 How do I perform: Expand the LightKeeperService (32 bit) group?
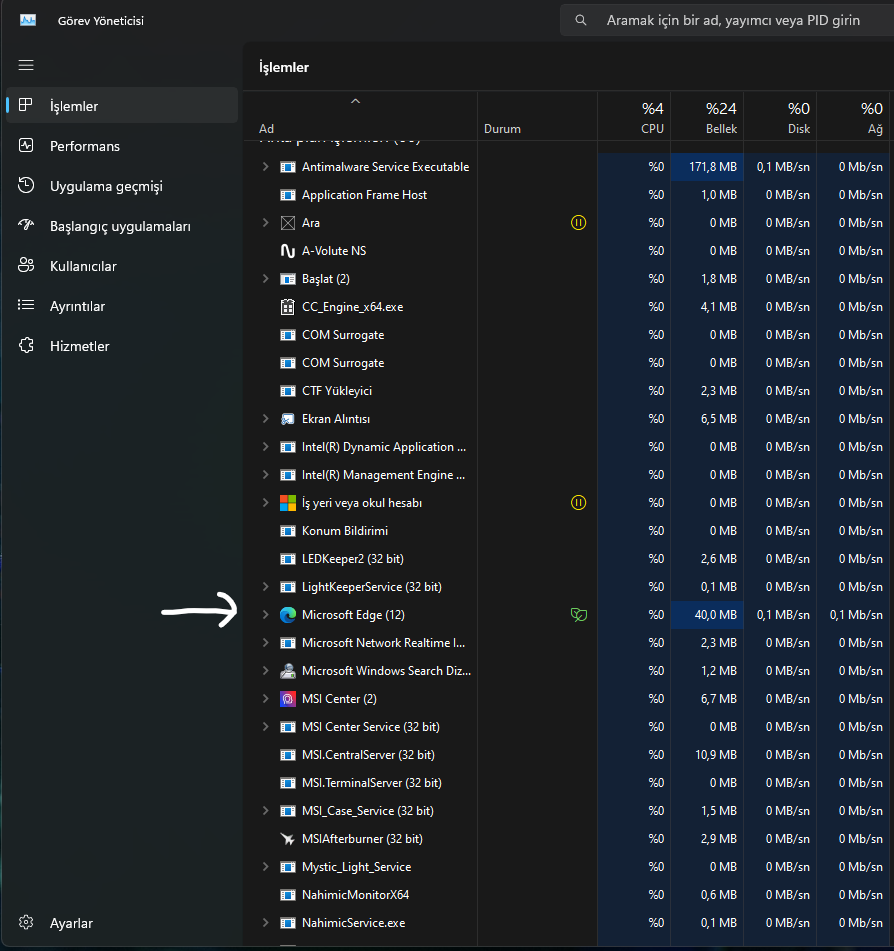pos(265,586)
